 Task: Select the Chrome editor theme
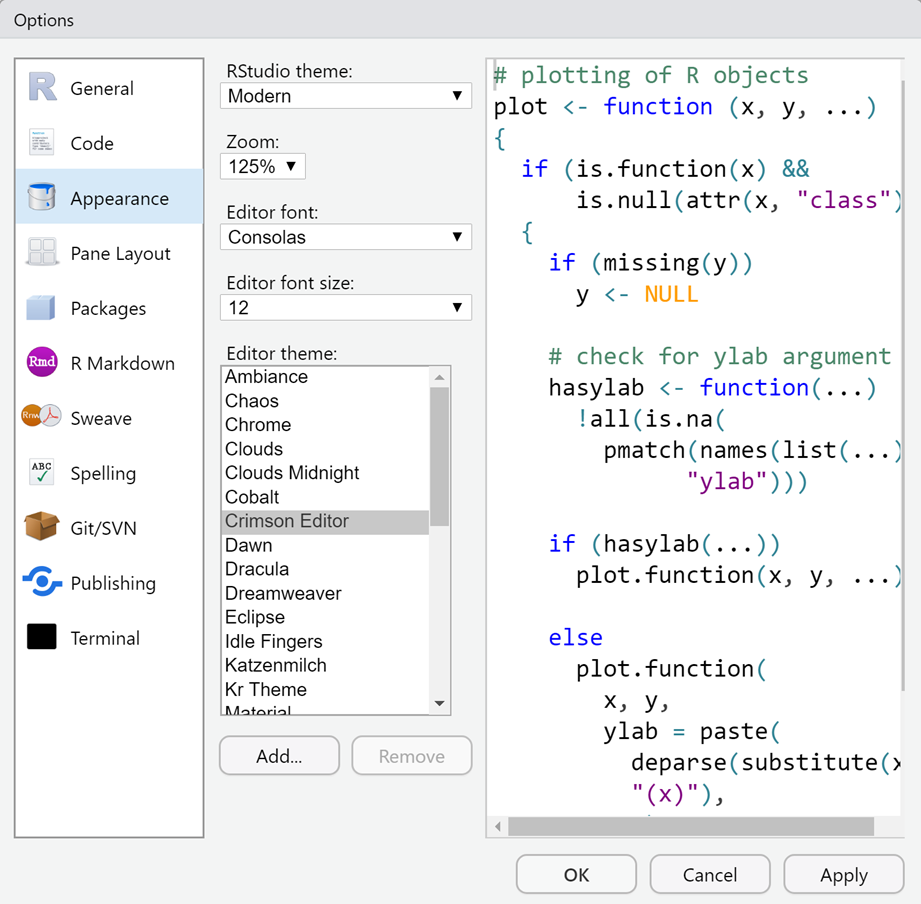(x=325, y=425)
